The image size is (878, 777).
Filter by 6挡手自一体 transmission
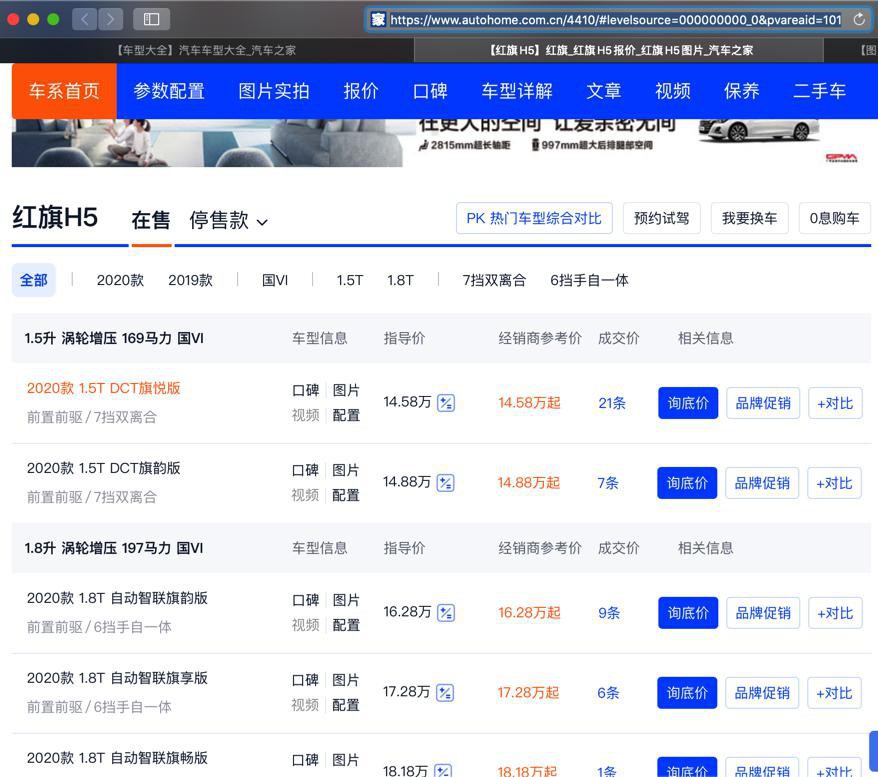pos(589,280)
